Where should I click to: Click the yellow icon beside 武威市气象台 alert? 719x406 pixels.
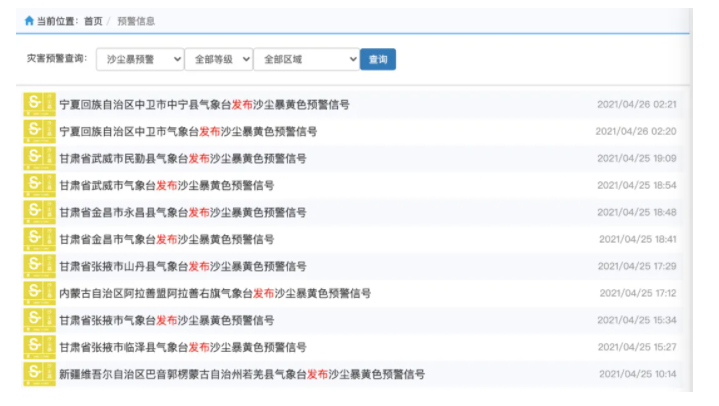point(38,185)
